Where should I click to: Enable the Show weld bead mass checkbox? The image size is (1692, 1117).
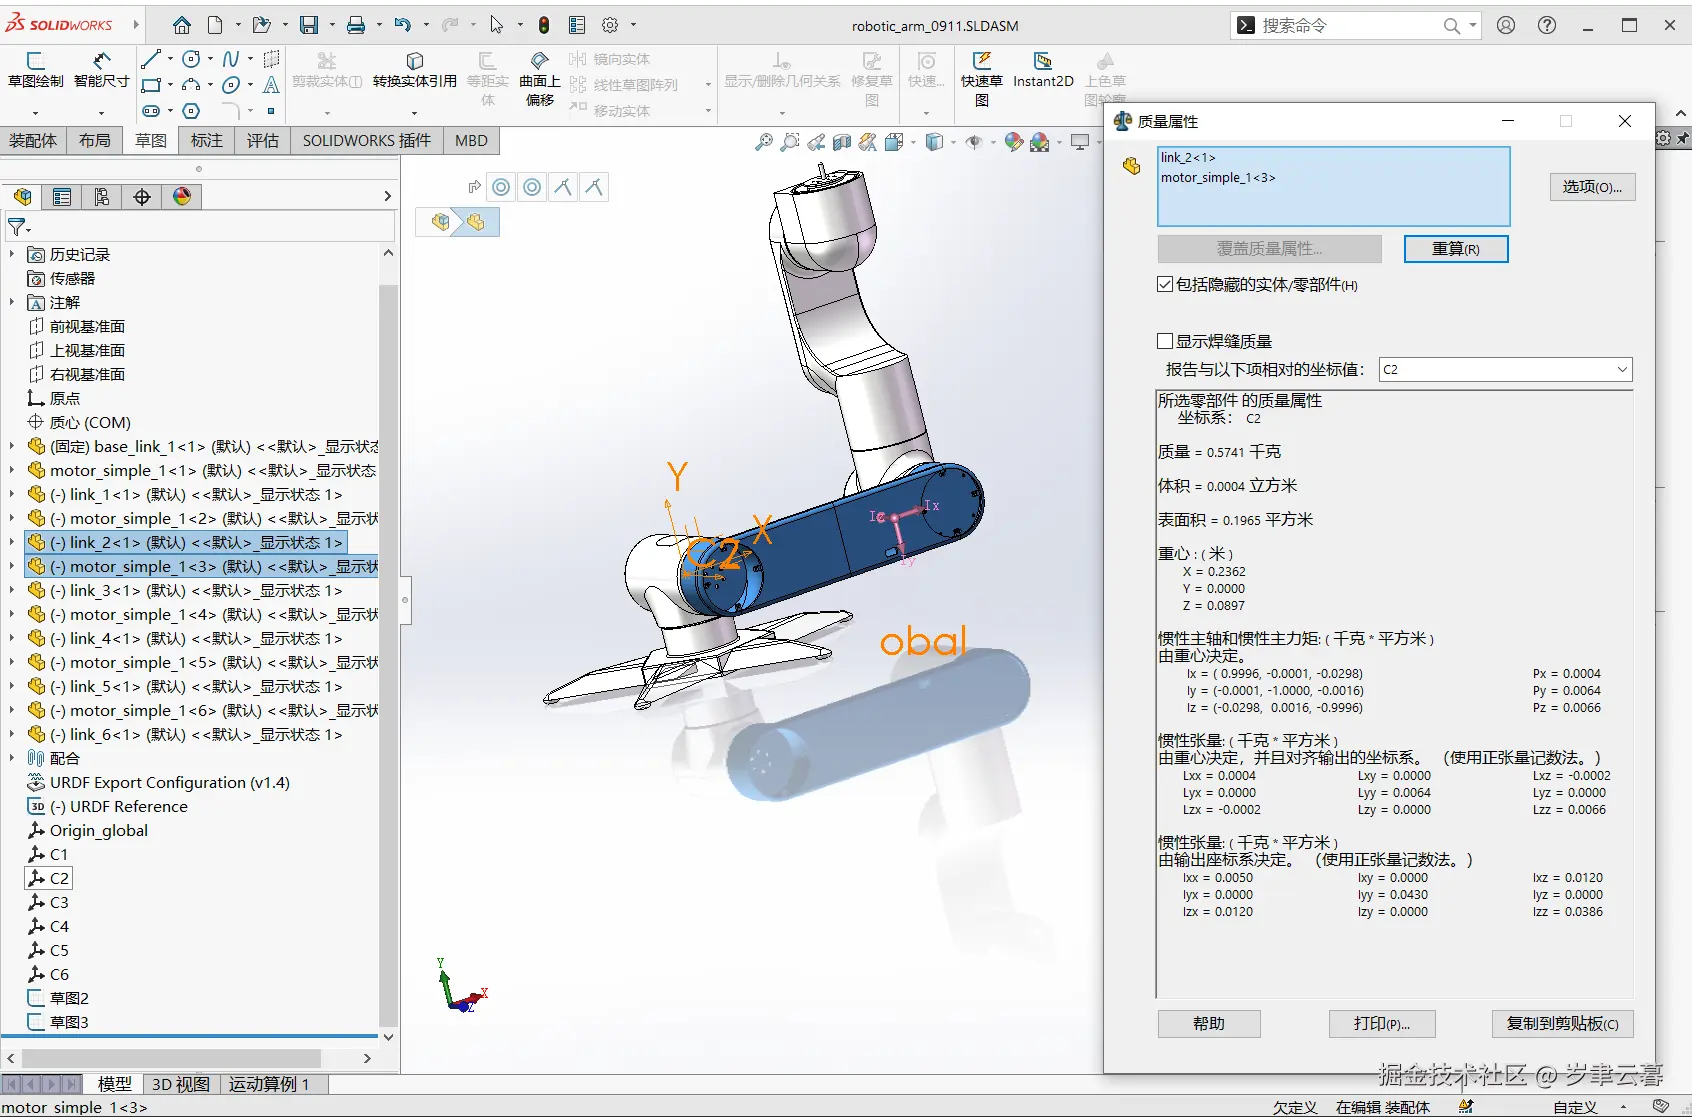click(1164, 341)
